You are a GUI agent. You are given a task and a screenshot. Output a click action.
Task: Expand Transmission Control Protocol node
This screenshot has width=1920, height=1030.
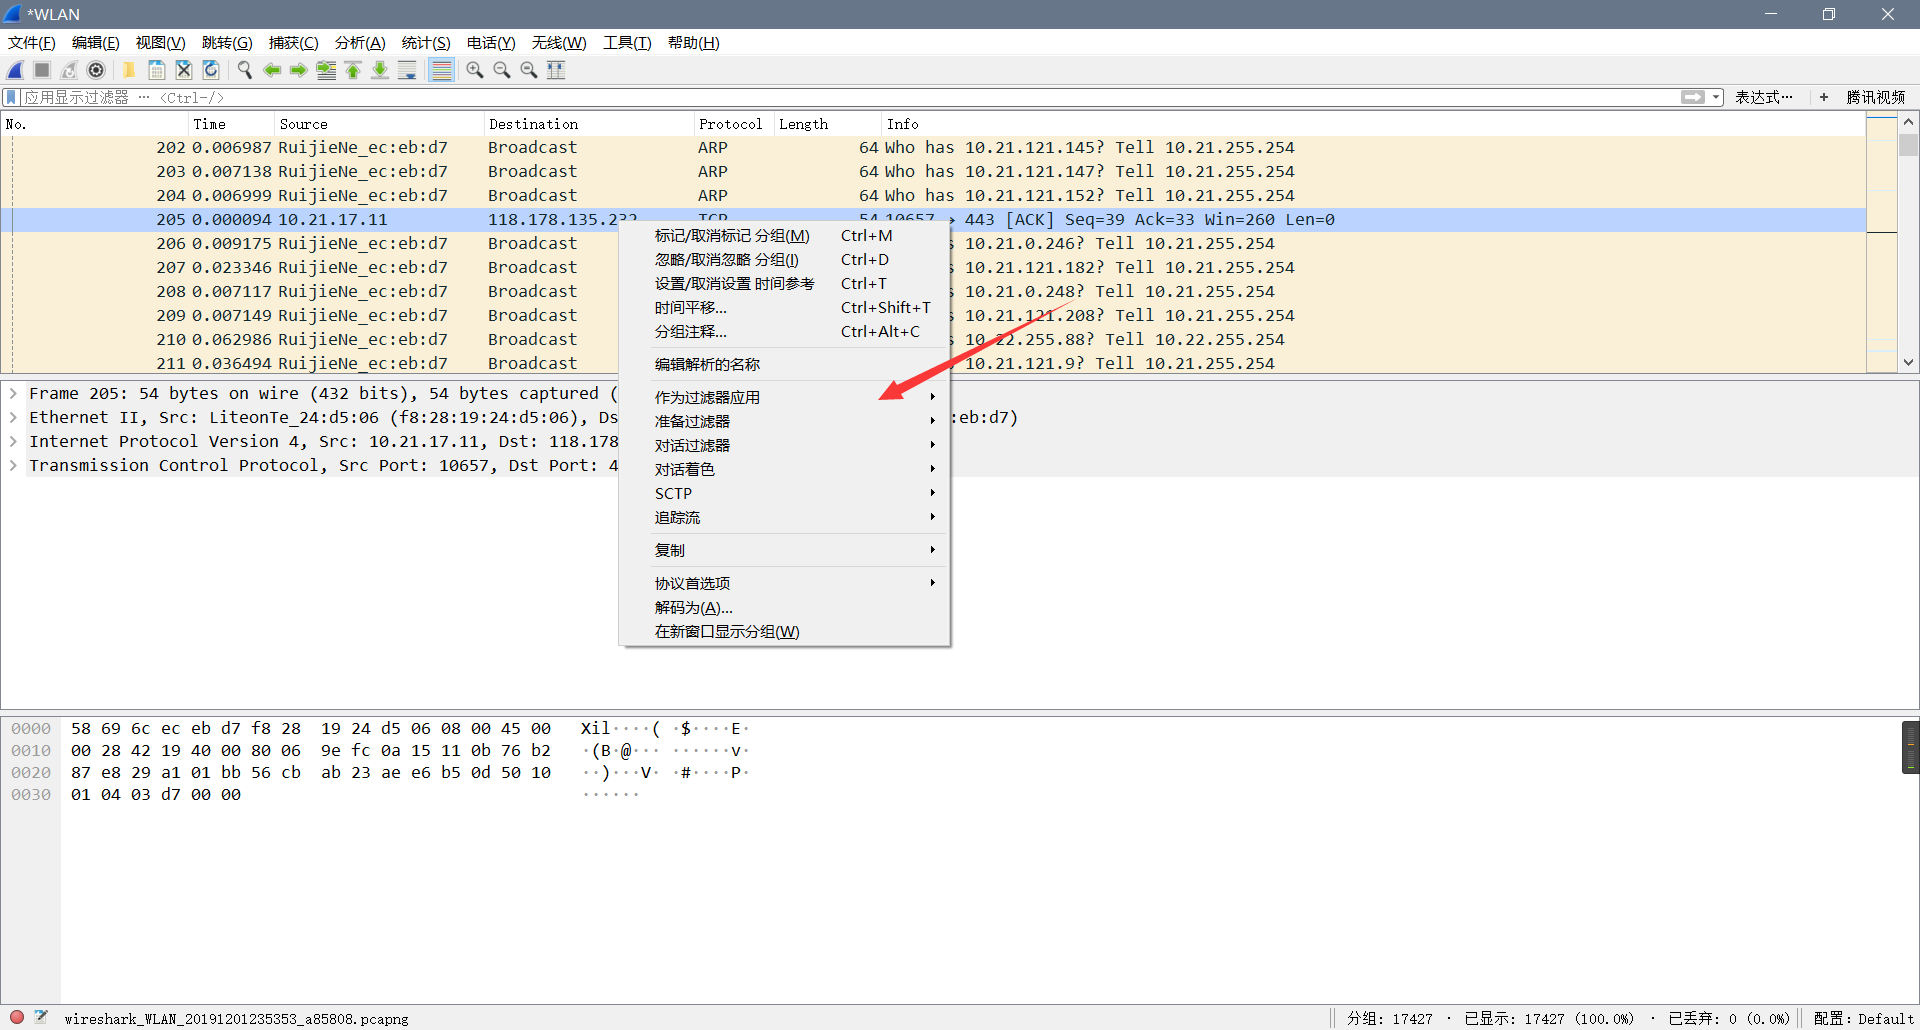click(x=13, y=466)
